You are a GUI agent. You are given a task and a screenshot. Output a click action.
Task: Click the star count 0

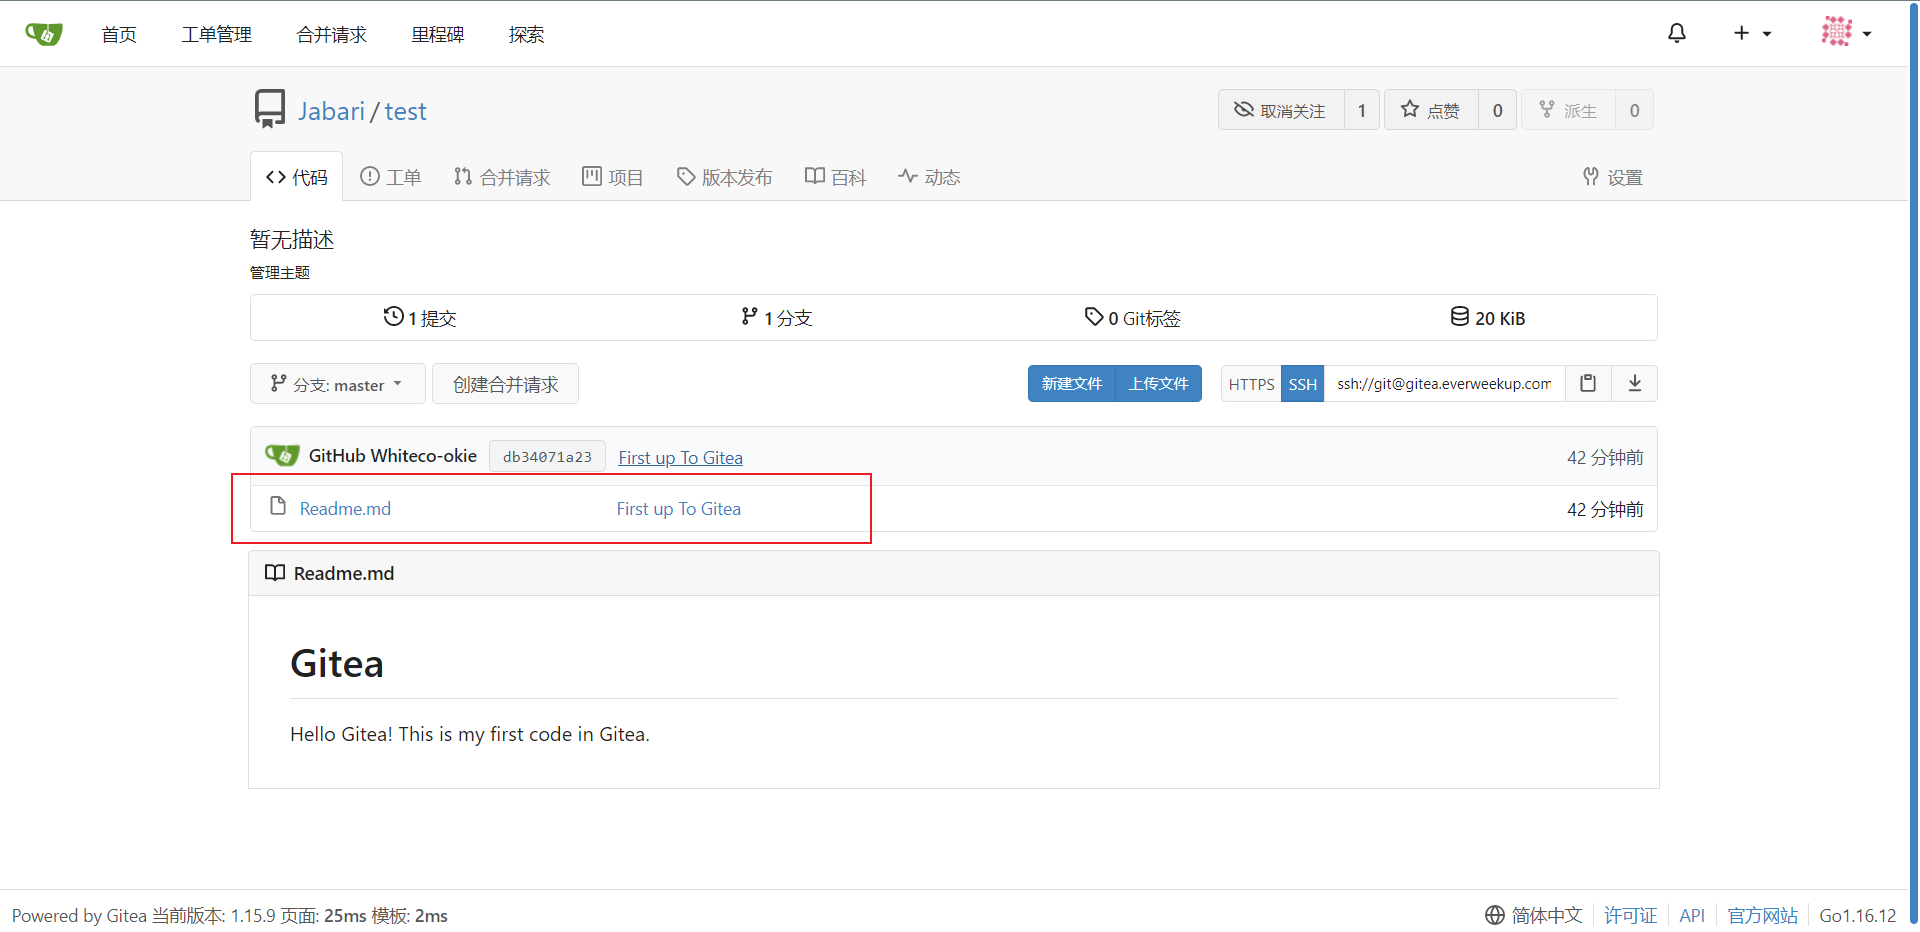coord(1497,110)
